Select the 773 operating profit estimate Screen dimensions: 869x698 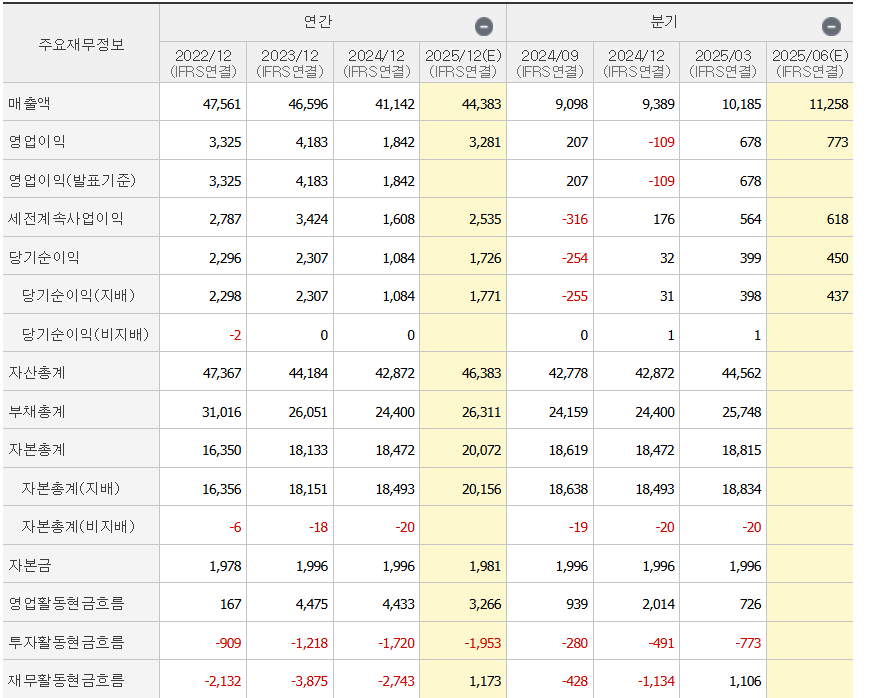pos(837,142)
